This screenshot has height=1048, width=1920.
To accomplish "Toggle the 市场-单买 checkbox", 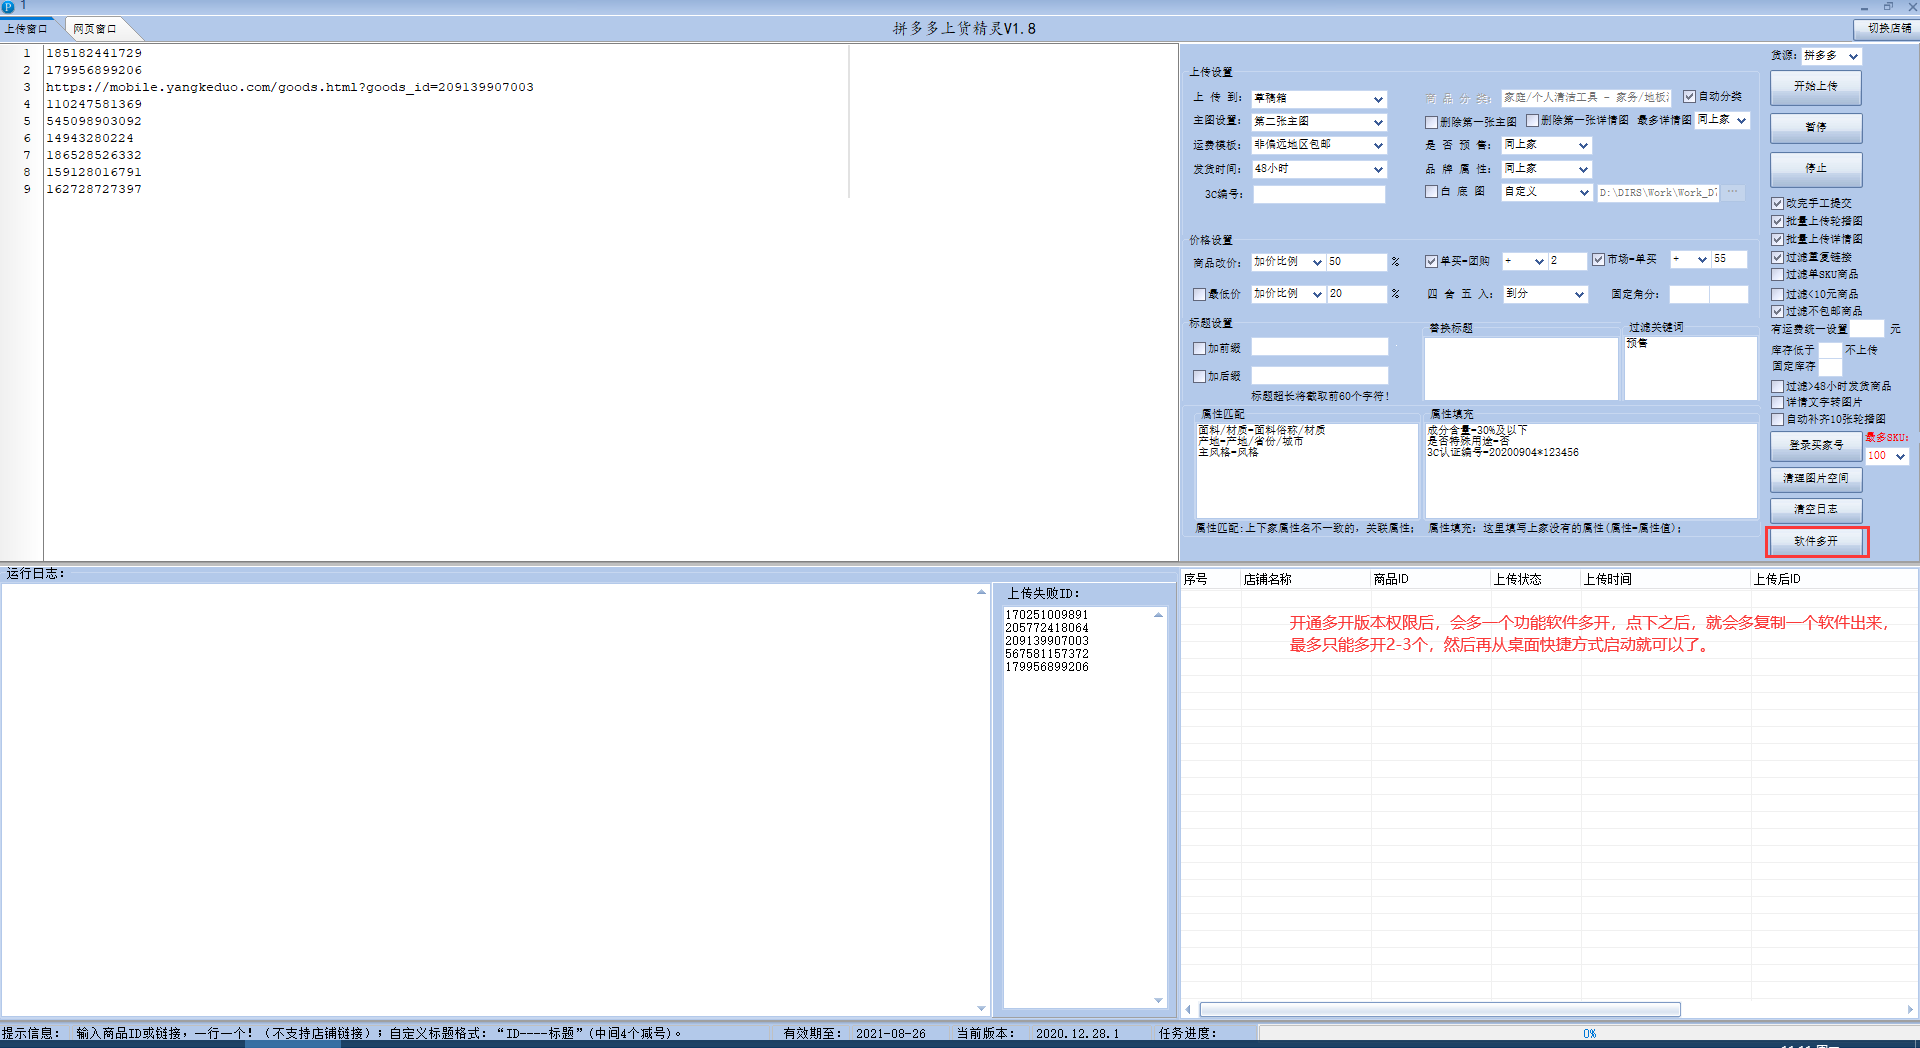I will tap(1598, 260).
